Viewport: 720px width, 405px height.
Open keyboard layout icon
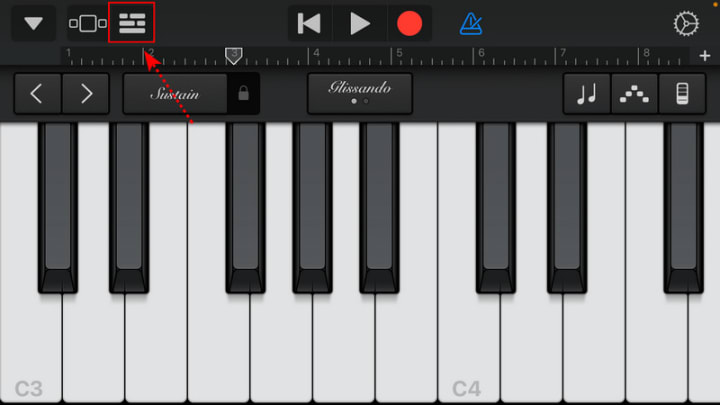click(x=682, y=94)
